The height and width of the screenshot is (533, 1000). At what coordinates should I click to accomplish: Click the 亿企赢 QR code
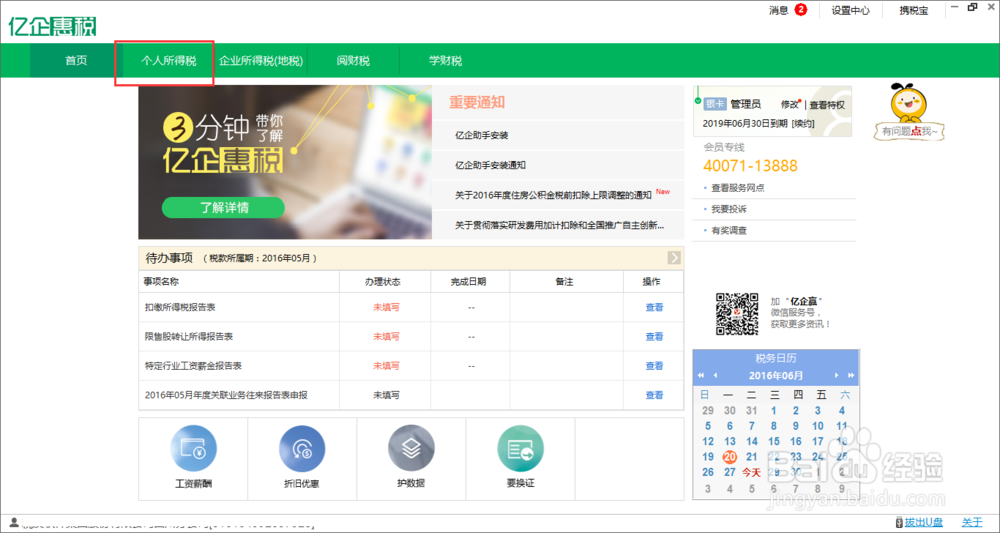737,314
